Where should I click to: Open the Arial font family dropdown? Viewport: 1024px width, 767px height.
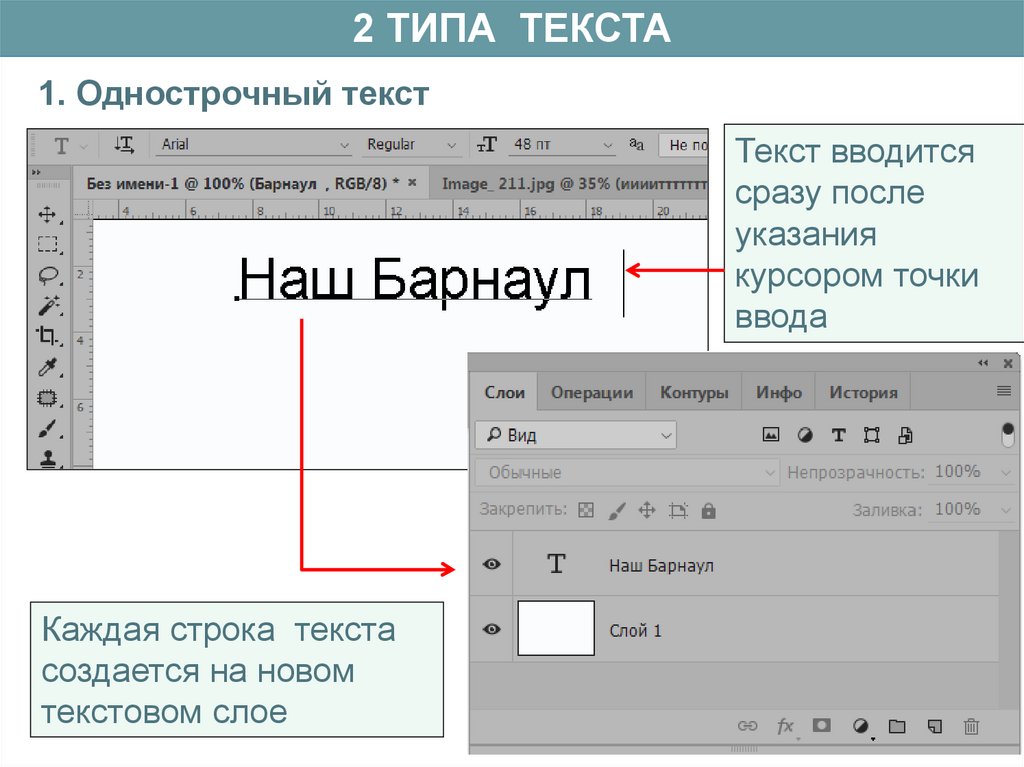[x=255, y=145]
